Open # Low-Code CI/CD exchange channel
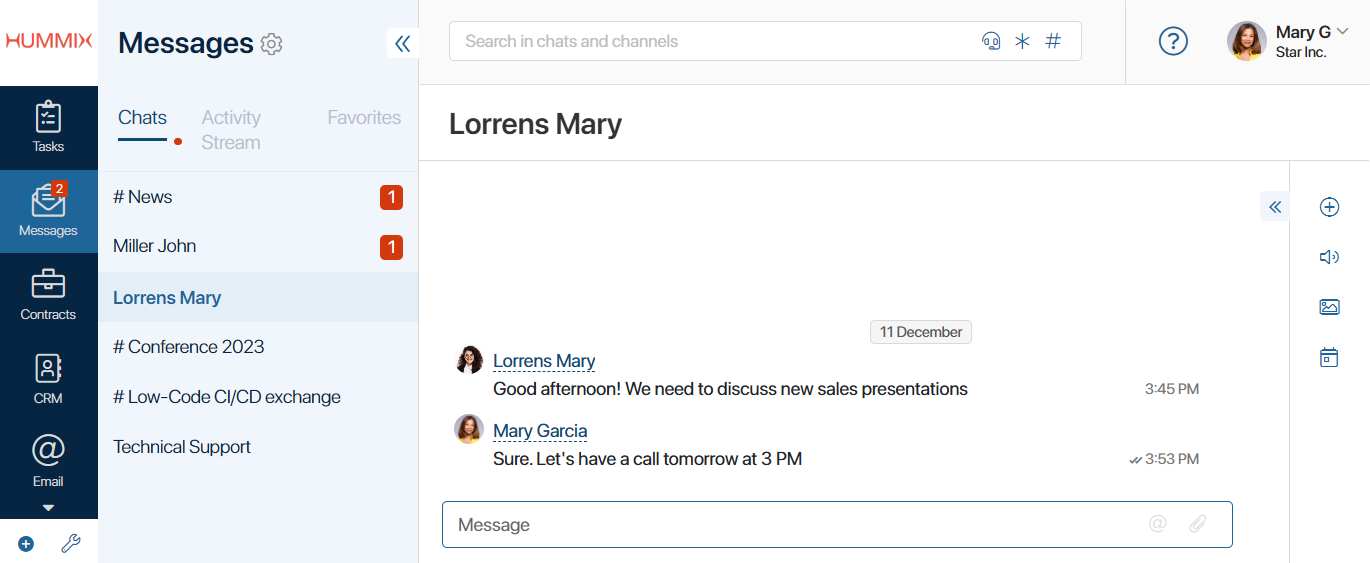The height and width of the screenshot is (563, 1370). pyautogui.click(x=258, y=397)
